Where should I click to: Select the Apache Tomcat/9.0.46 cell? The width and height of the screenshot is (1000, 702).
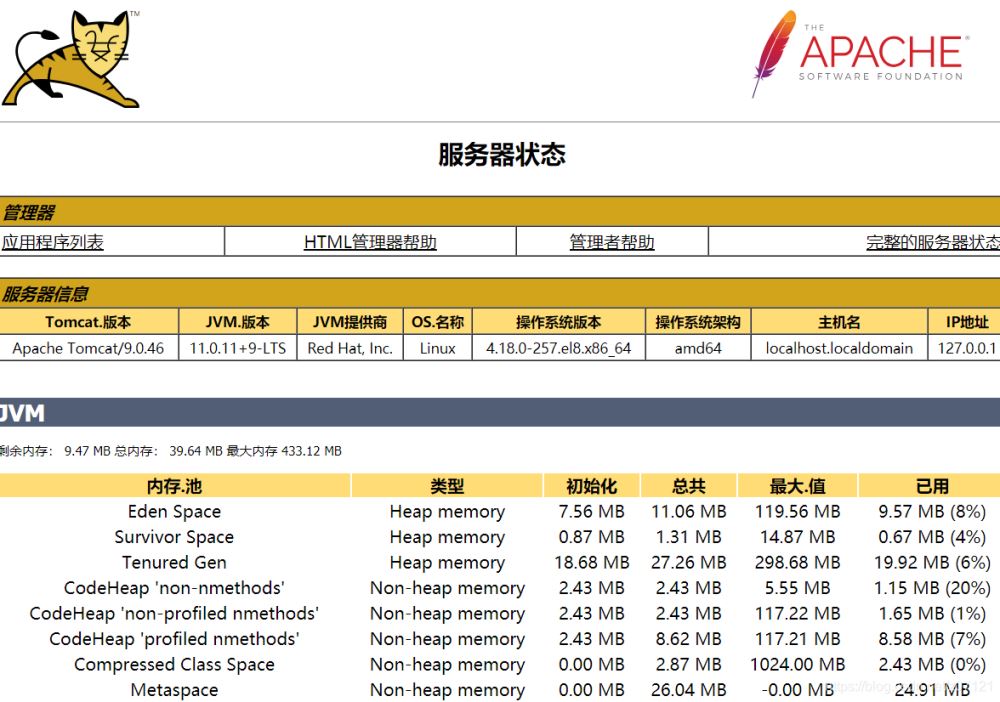[88, 348]
